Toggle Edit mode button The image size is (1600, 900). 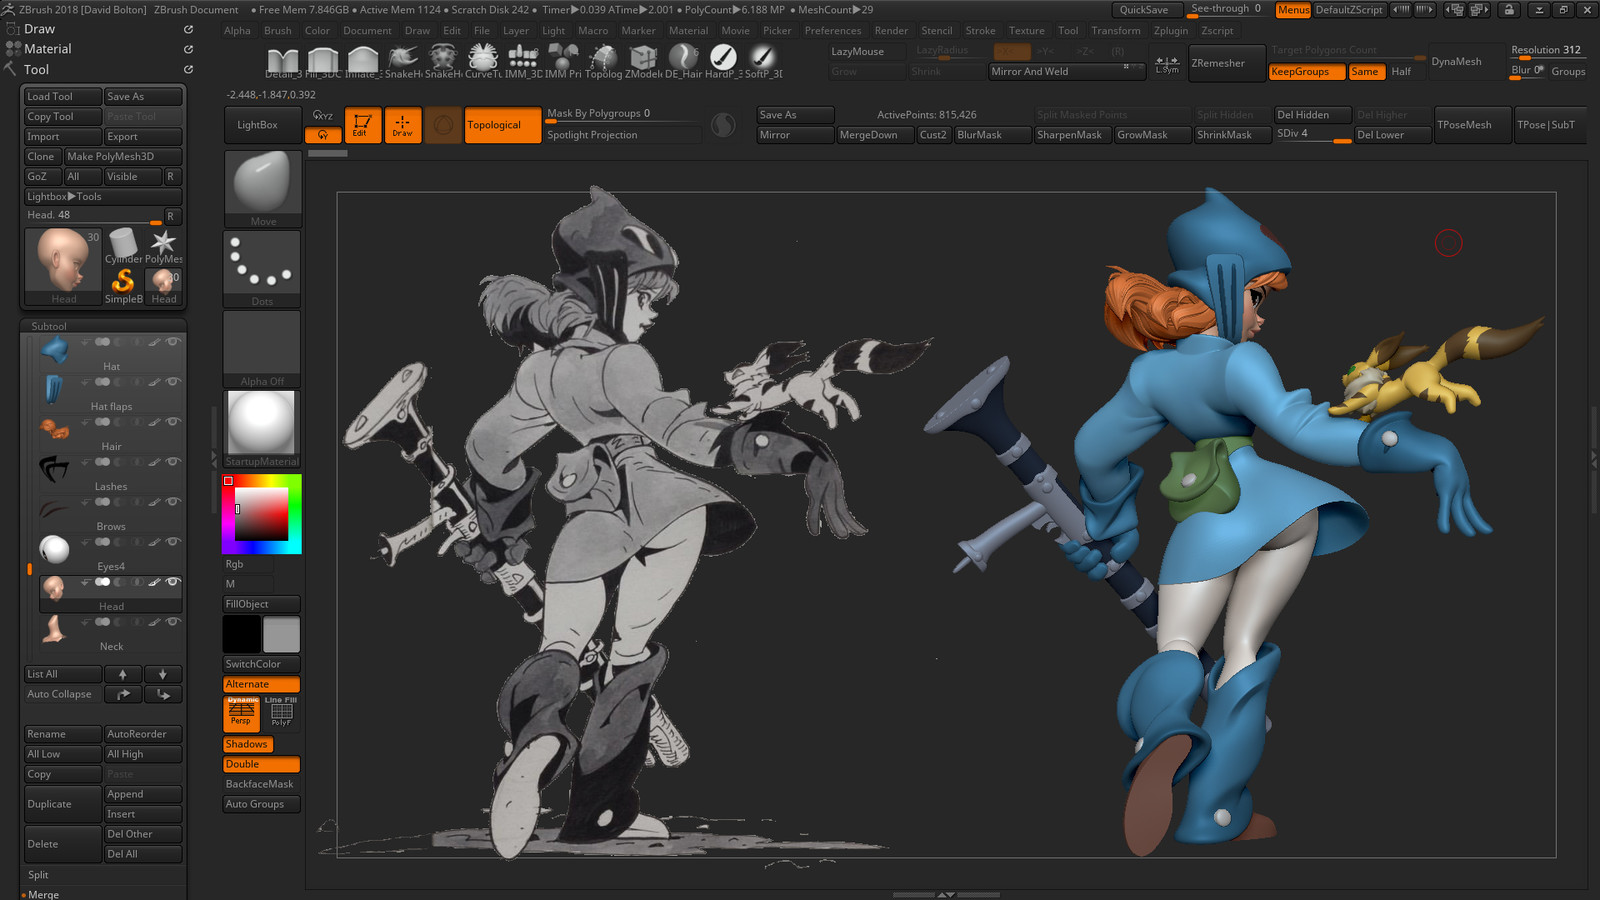363,125
